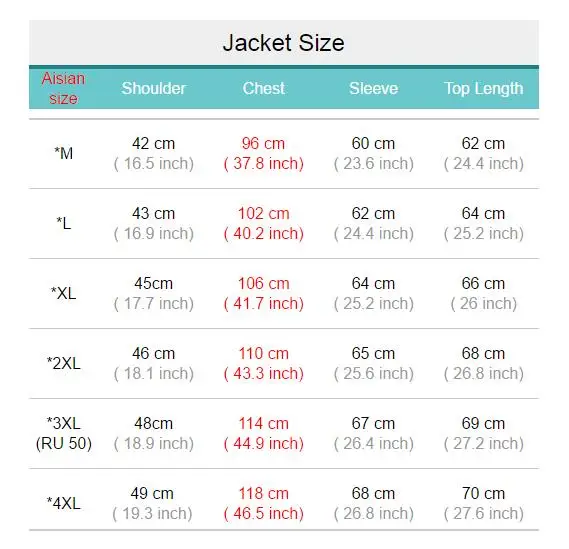Viewport: 569px width, 549px height.
Task: Click the Jacket Size title
Action: [283, 43]
